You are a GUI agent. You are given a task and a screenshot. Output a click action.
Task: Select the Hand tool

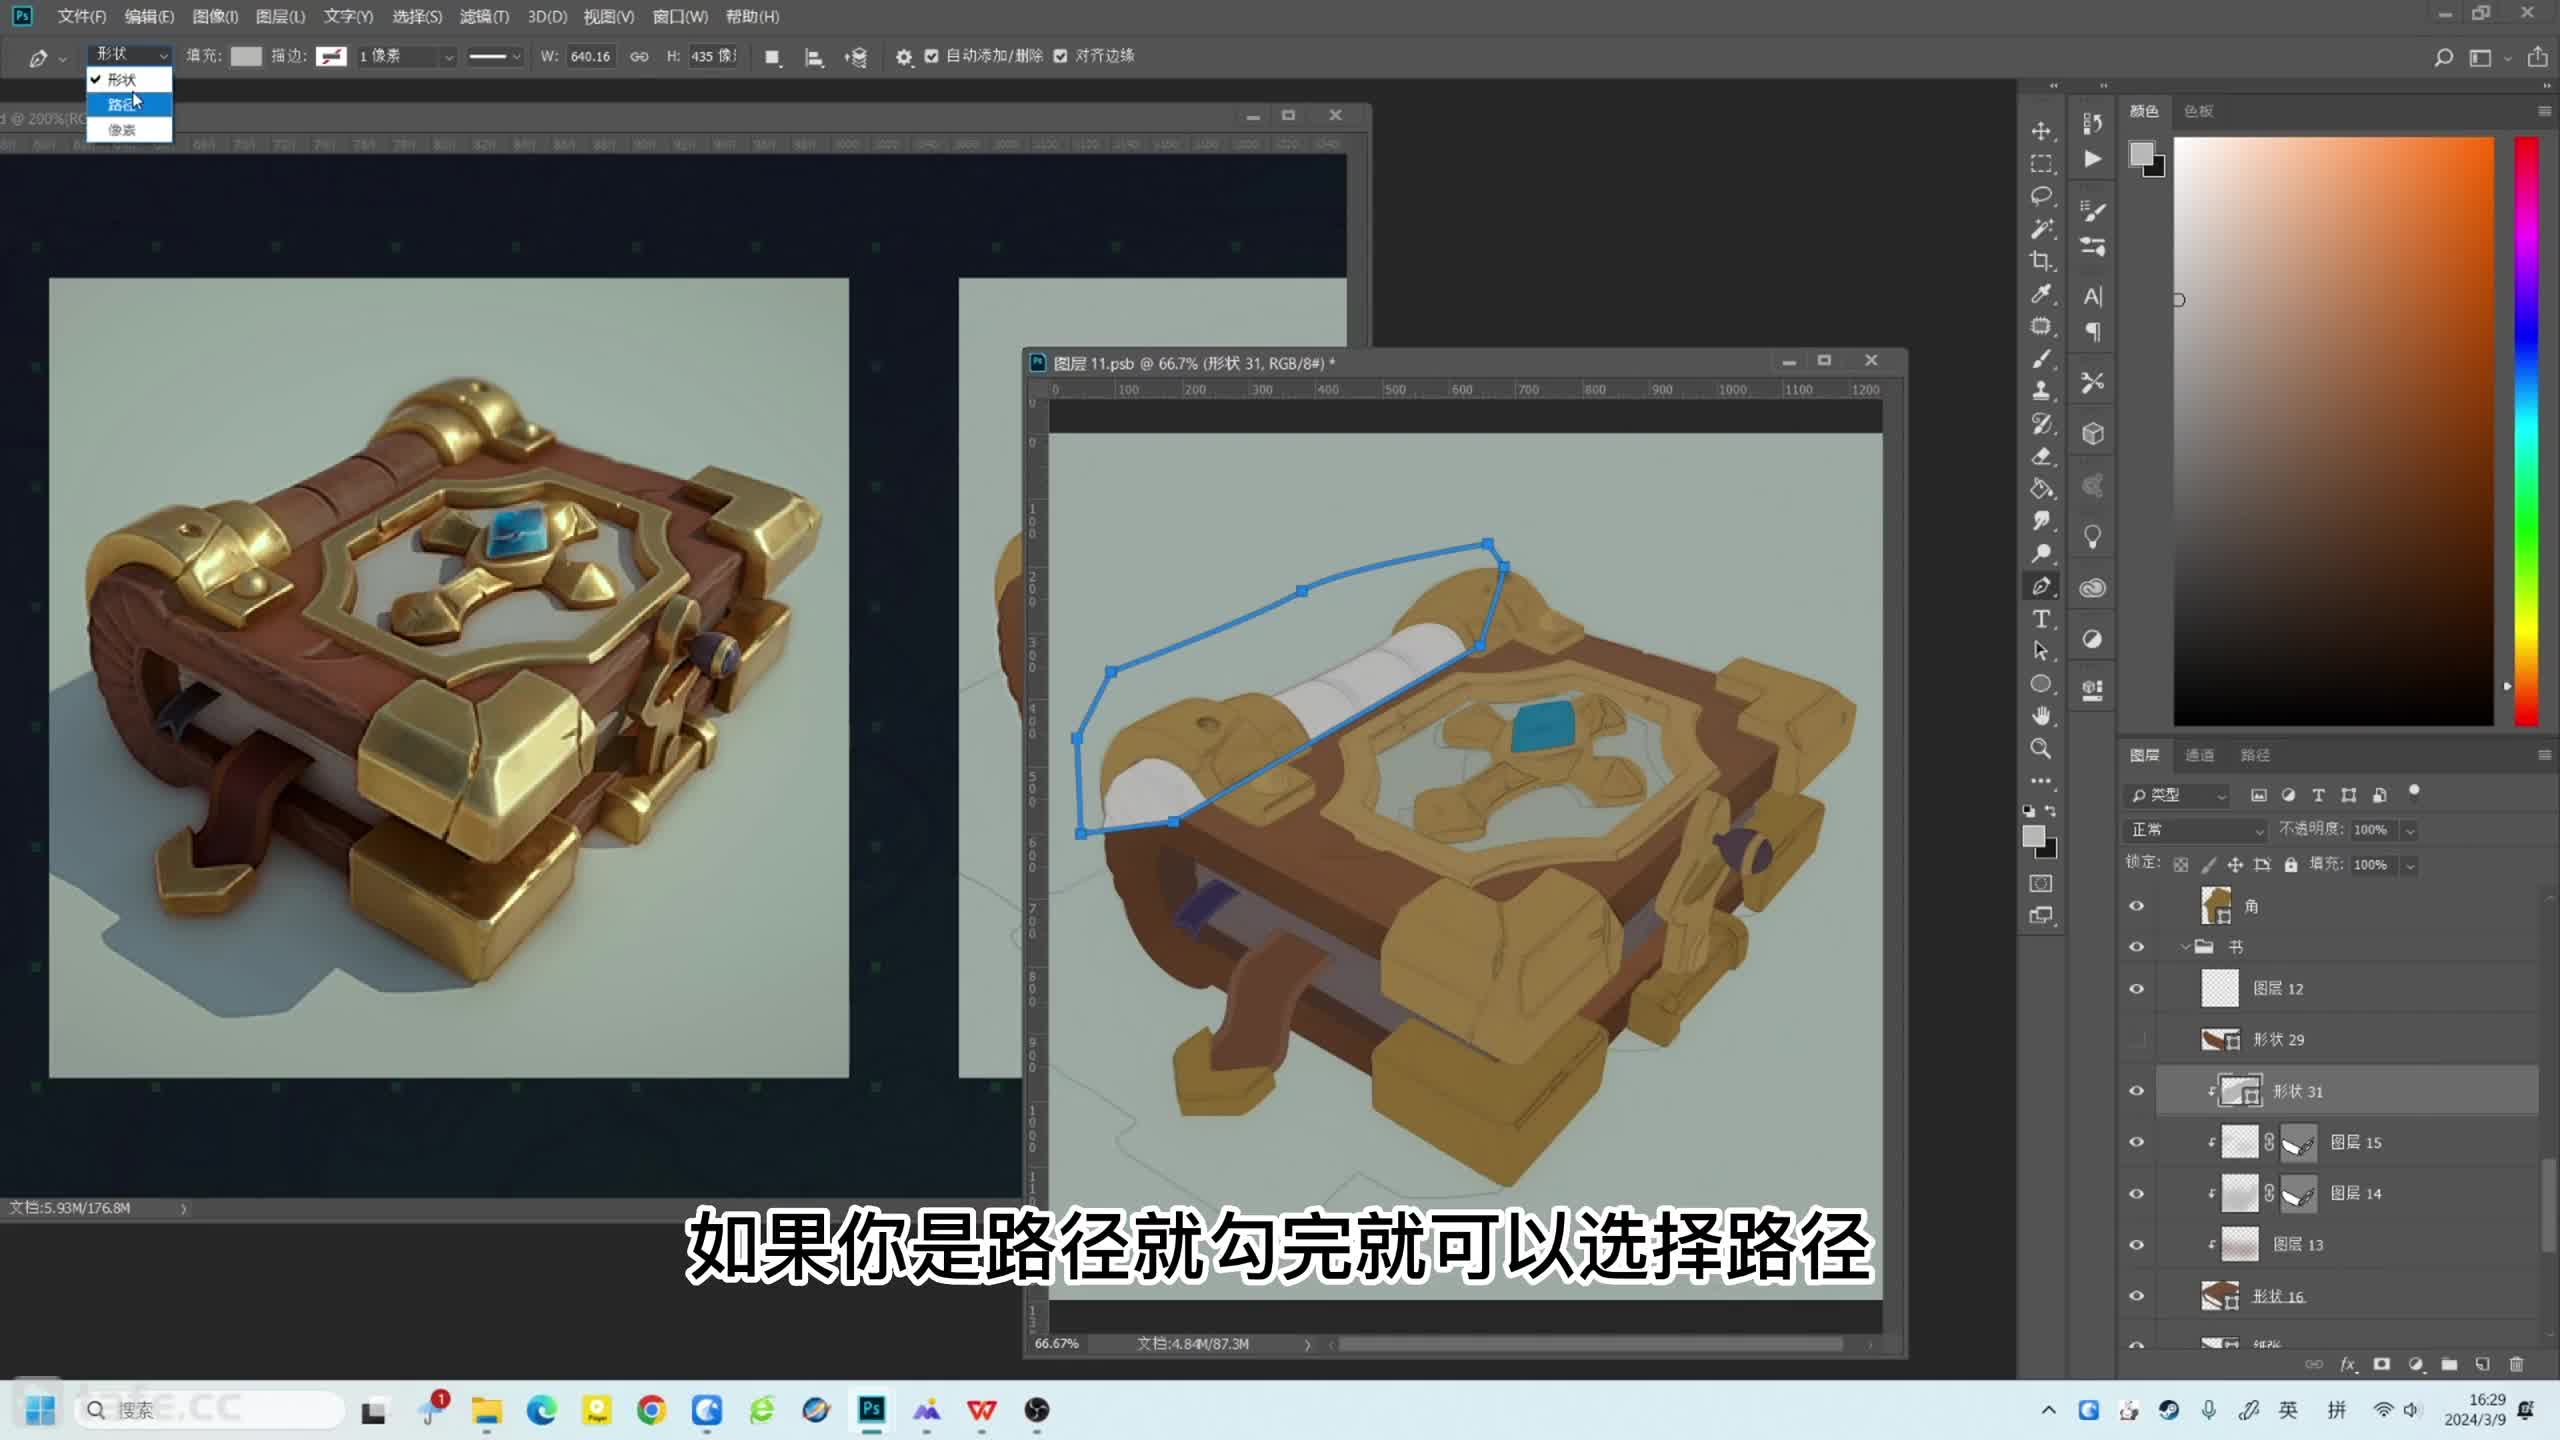pos(2041,716)
